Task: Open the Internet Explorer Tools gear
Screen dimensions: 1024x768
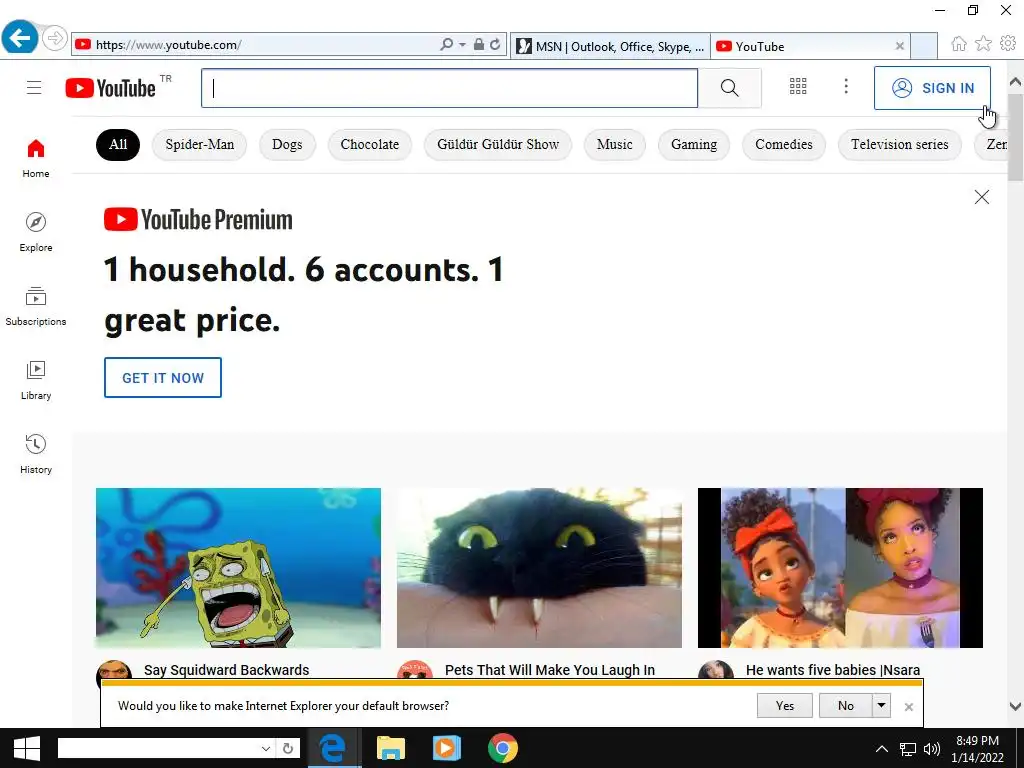Action: [x=1008, y=44]
